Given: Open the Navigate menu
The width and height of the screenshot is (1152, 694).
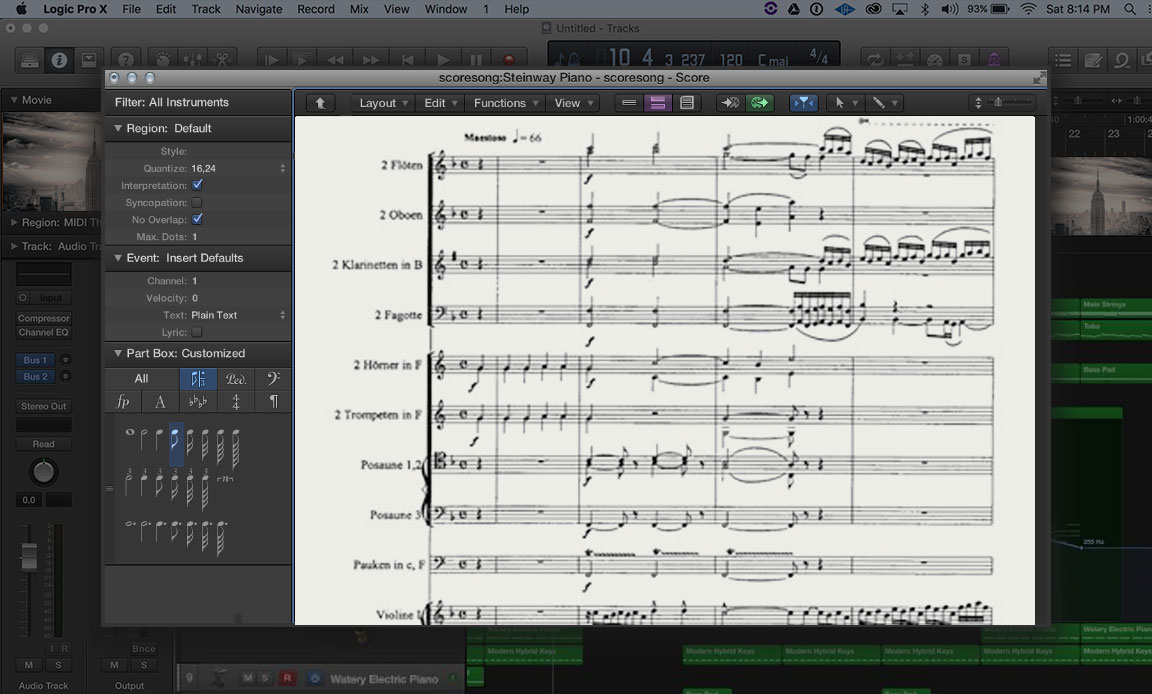Looking at the screenshot, I should pos(259,9).
